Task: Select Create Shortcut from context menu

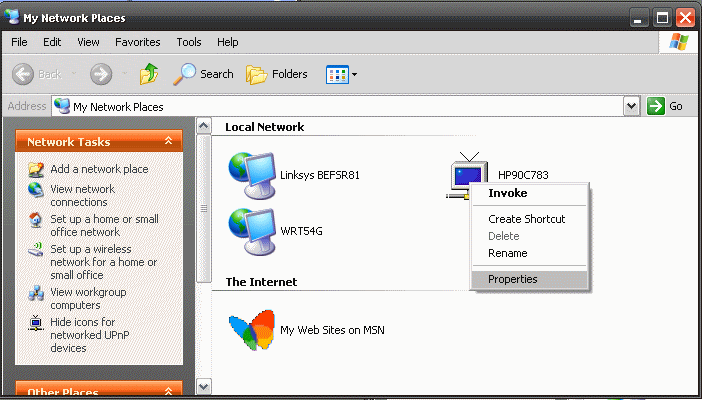Action: pyautogui.click(x=529, y=219)
